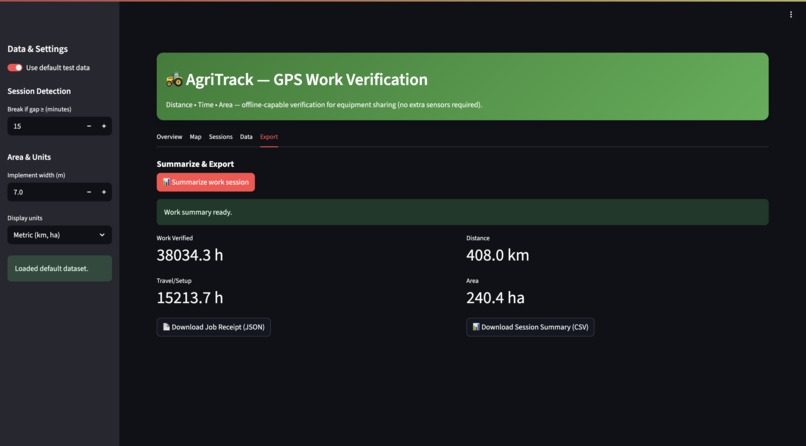
Task: Click the Travel/Setup value 15213.7 h
Action: coord(190,298)
